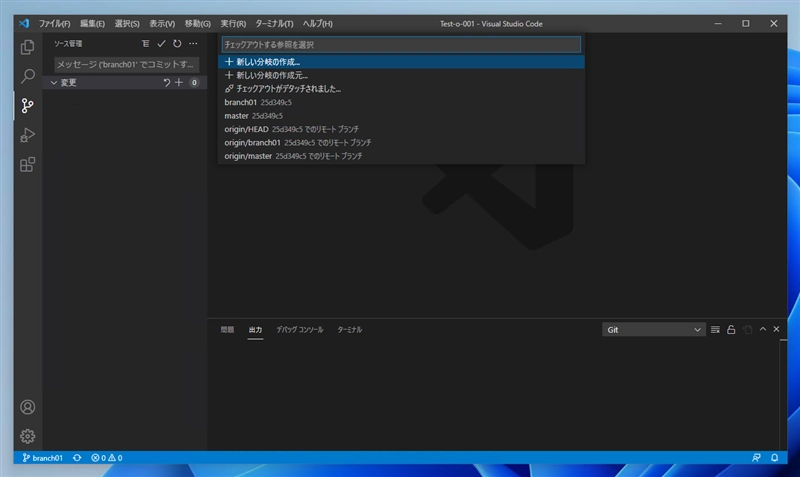Click the view-as-tree icon in source control header

tap(145, 44)
